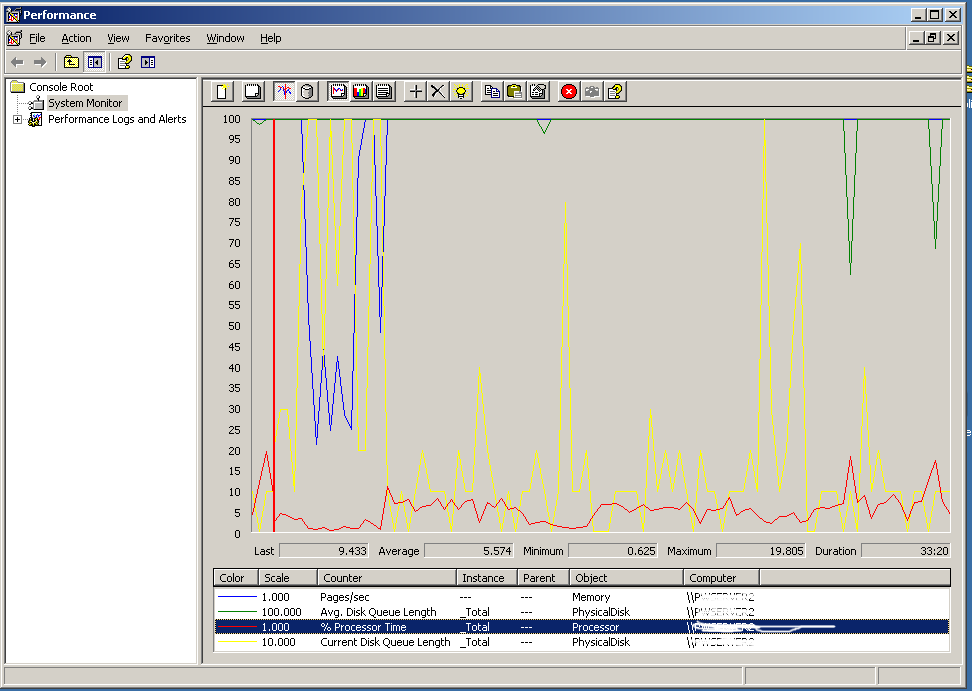Open the Favorites menu

167,38
